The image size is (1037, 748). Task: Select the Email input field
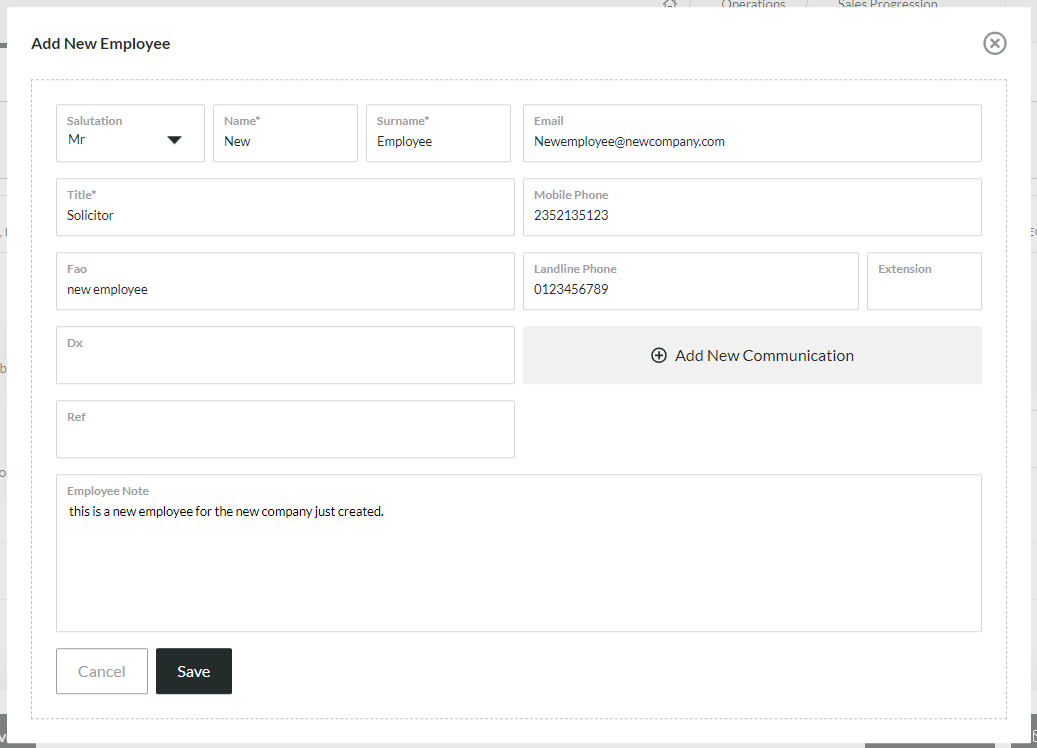752,133
